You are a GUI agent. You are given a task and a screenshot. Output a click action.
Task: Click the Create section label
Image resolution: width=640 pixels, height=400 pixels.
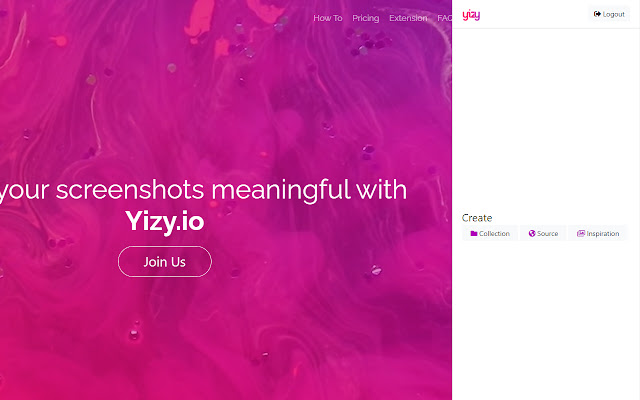click(x=477, y=218)
